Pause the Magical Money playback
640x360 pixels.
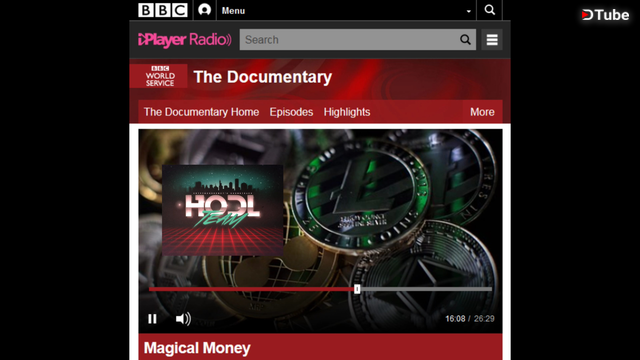(152, 319)
